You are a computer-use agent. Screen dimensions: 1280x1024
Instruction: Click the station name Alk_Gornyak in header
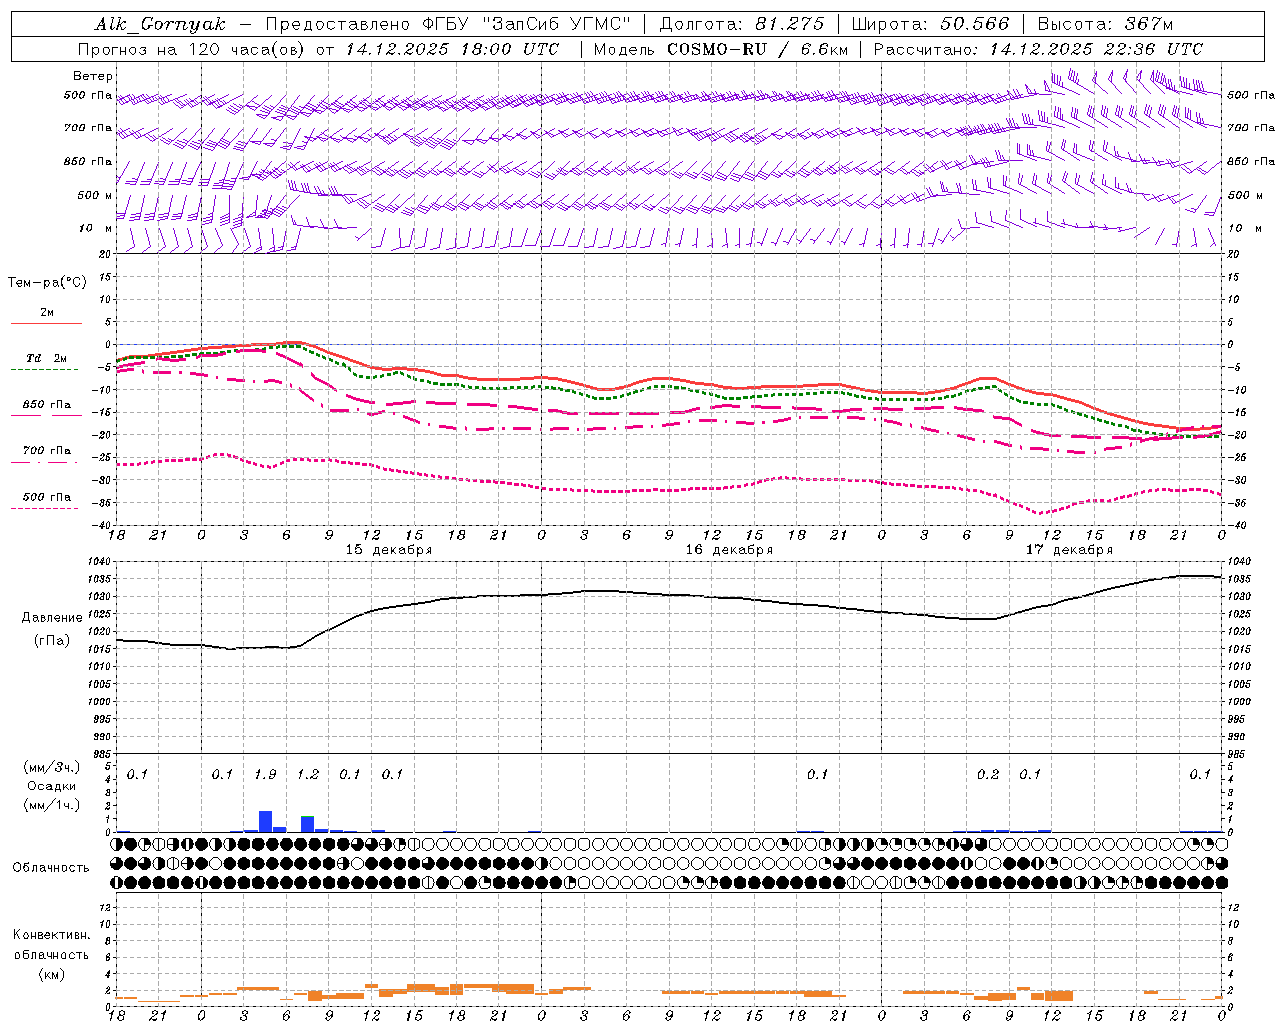pyautogui.click(x=160, y=24)
